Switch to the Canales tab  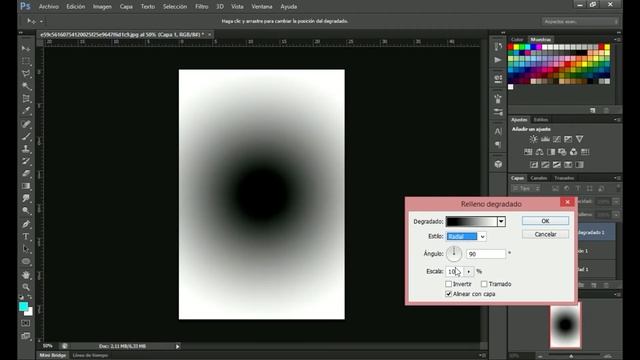(x=539, y=178)
